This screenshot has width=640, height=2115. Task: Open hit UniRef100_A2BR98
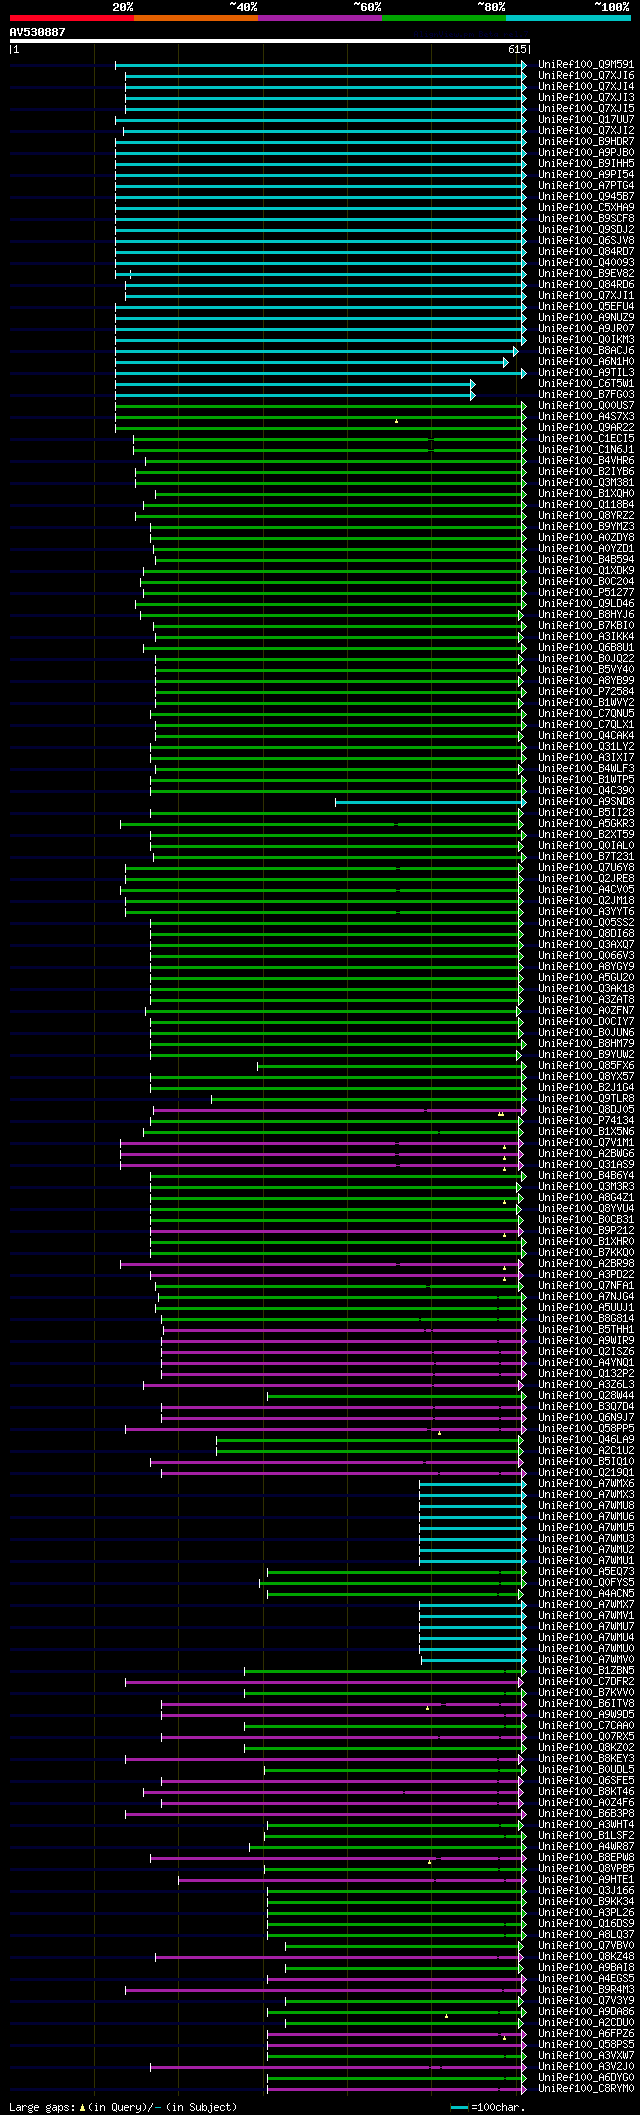tap(586, 1263)
